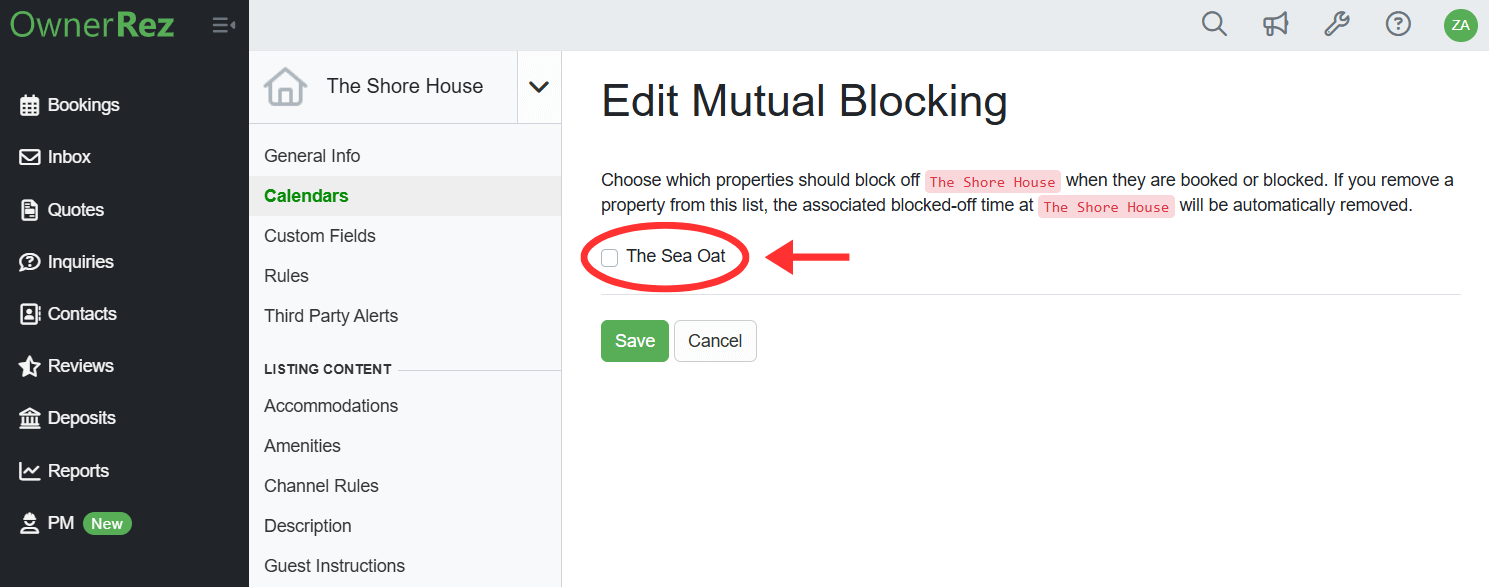Cancel editing mutual blocking
Image resolution: width=1489 pixels, height=587 pixels.
tap(715, 341)
